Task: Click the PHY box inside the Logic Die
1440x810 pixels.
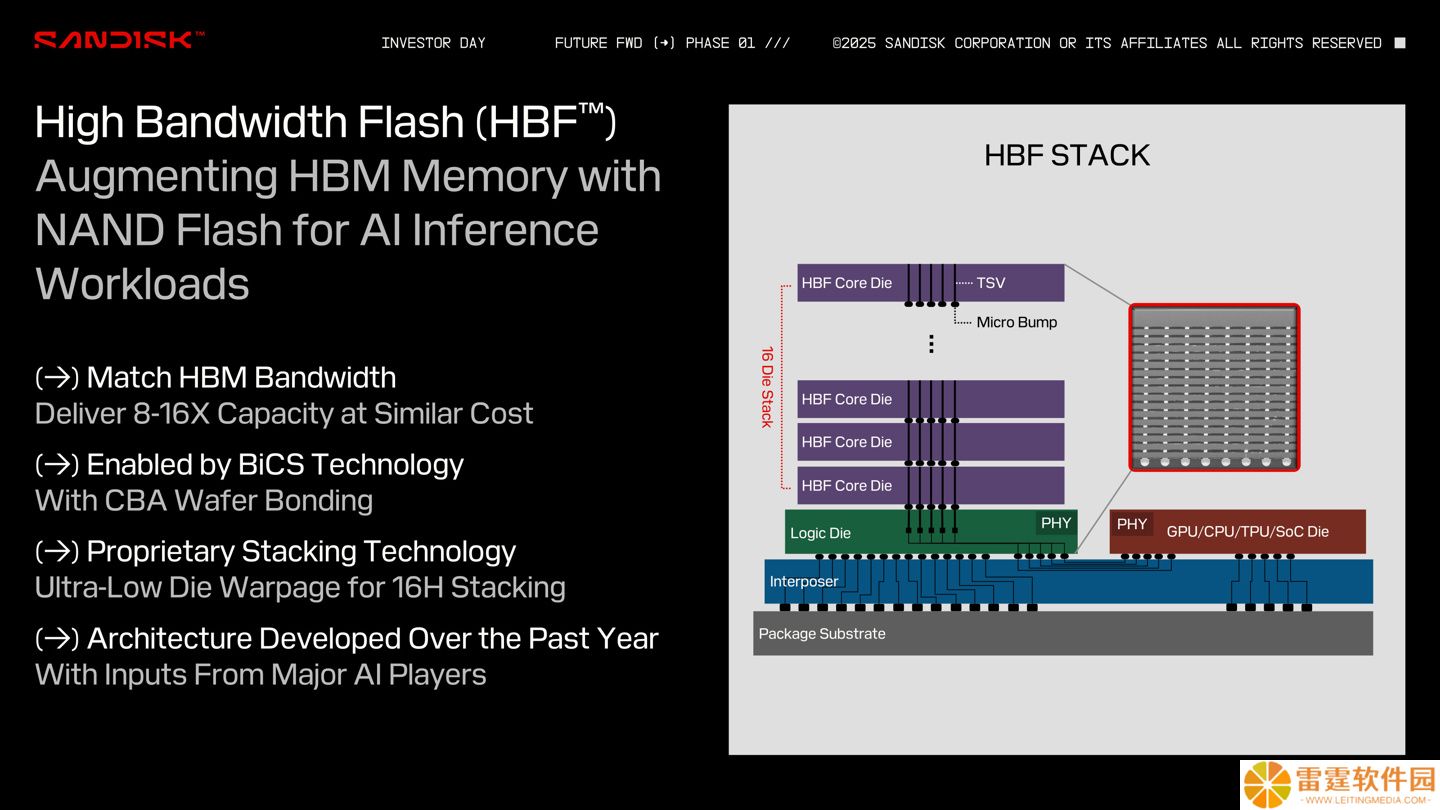Action: coord(1056,523)
